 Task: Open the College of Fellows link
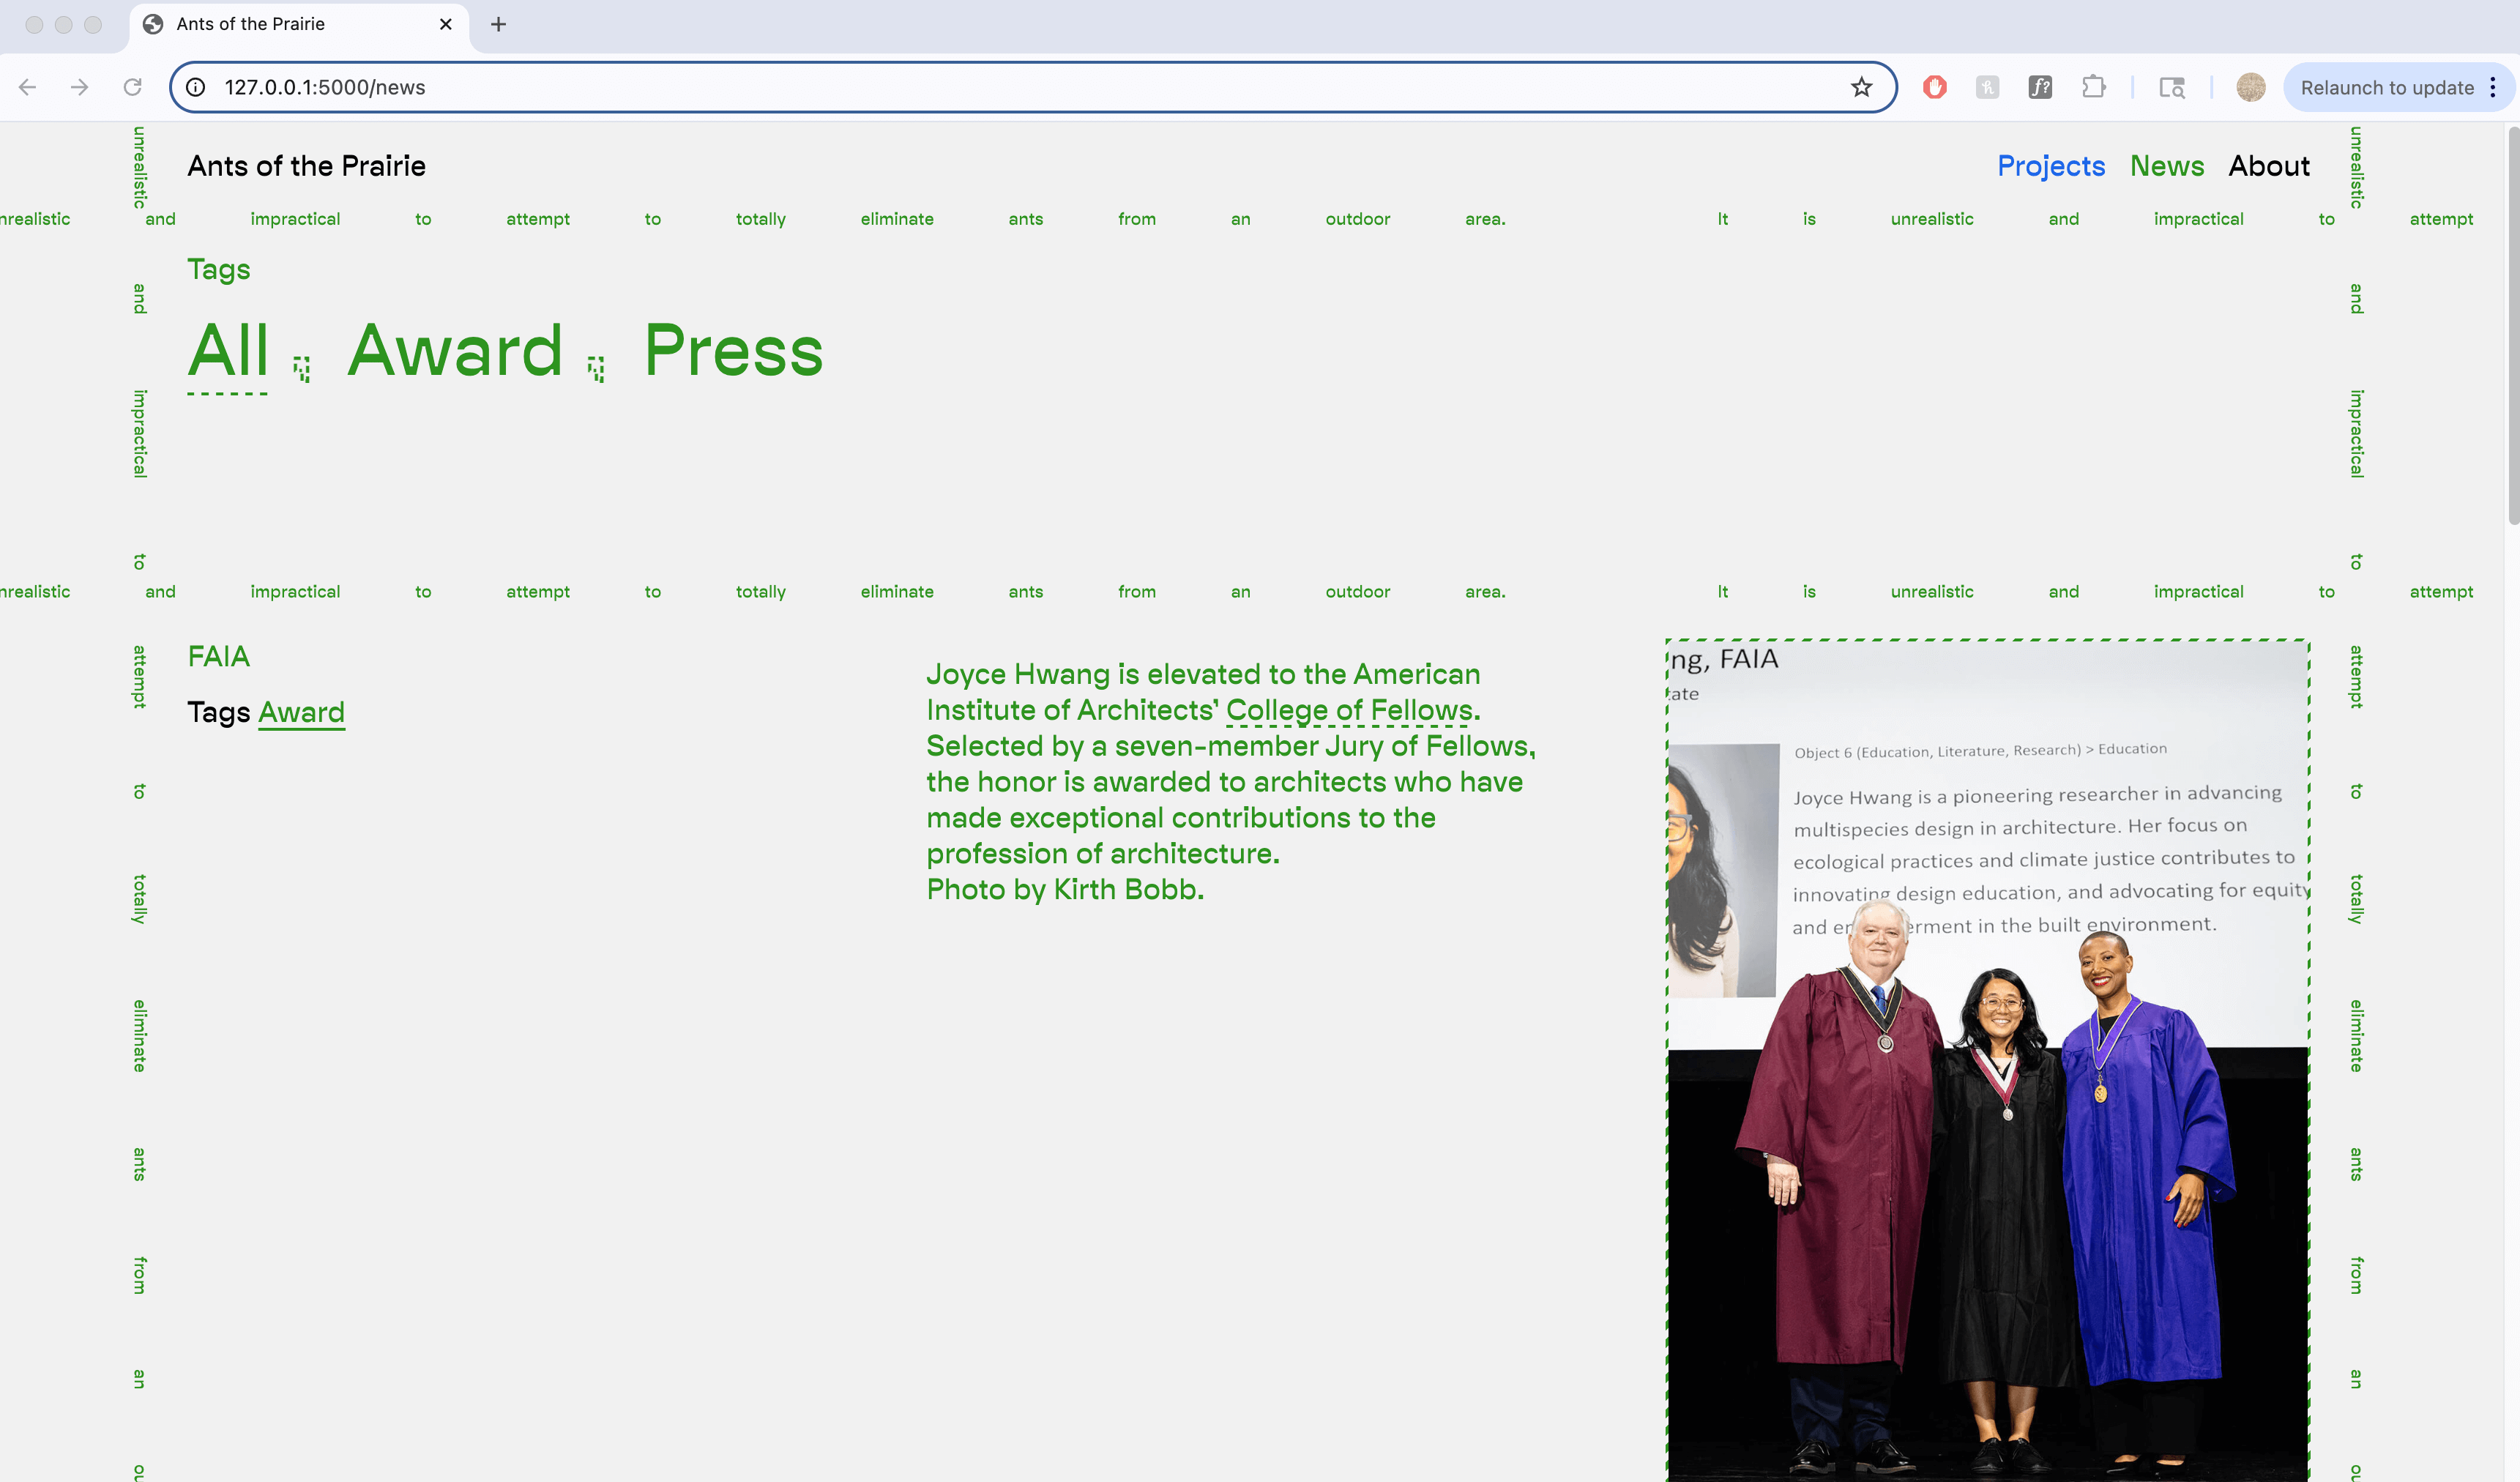click(1349, 710)
